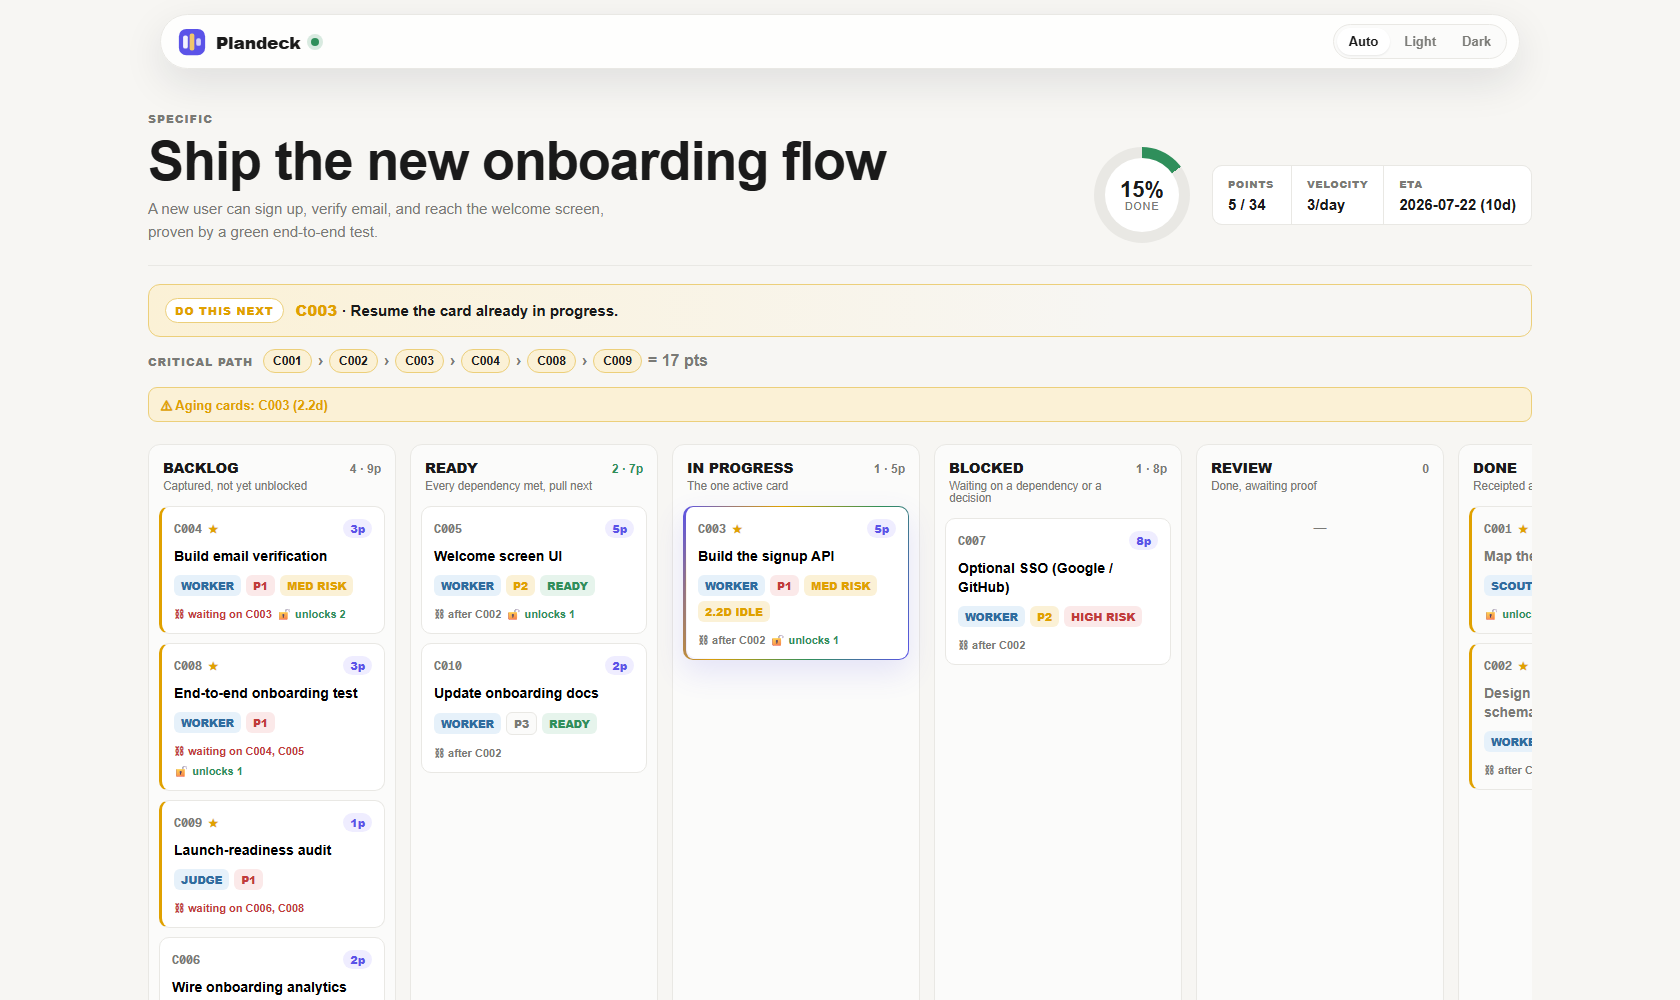Click the unlock icon on card C003

pyautogui.click(x=777, y=641)
